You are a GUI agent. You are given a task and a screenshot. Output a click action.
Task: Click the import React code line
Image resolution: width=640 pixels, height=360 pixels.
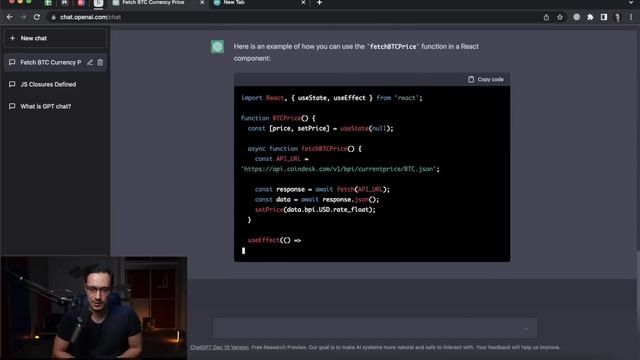[332, 98]
